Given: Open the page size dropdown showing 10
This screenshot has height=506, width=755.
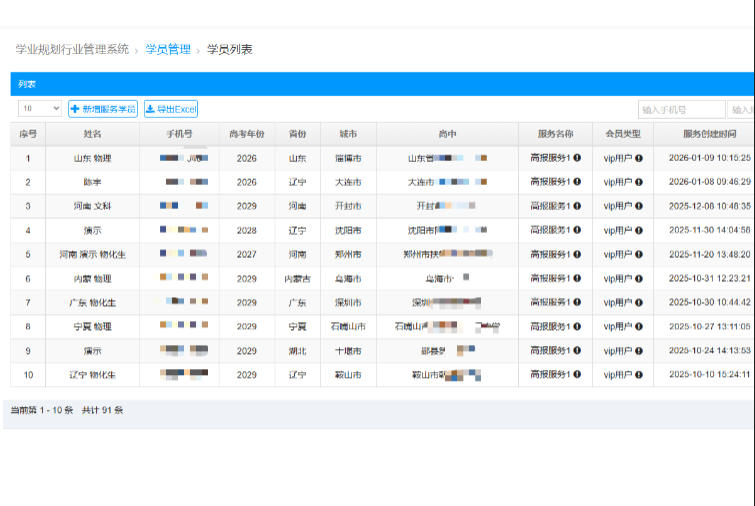Looking at the screenshot, I should click(x=40, y=108).
